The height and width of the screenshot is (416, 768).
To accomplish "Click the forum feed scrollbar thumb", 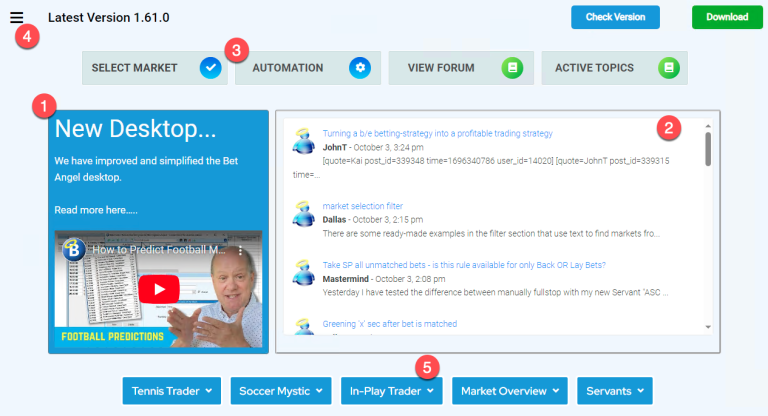I will click(708, 149).
